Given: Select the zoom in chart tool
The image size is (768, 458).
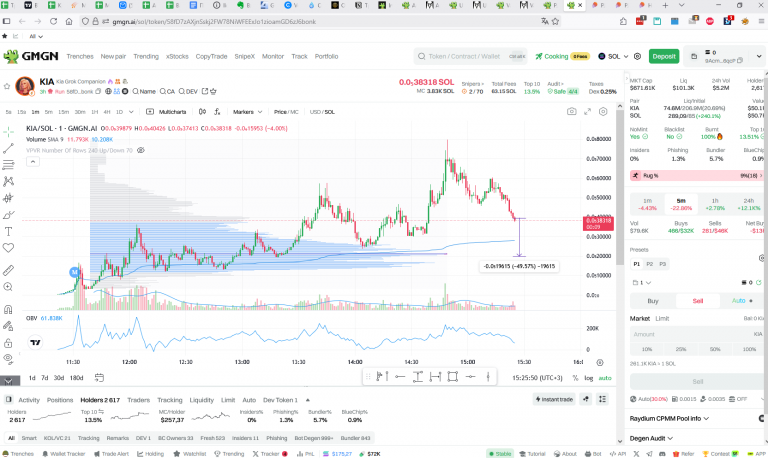Looking at the screenshot, I should (8, 287).
